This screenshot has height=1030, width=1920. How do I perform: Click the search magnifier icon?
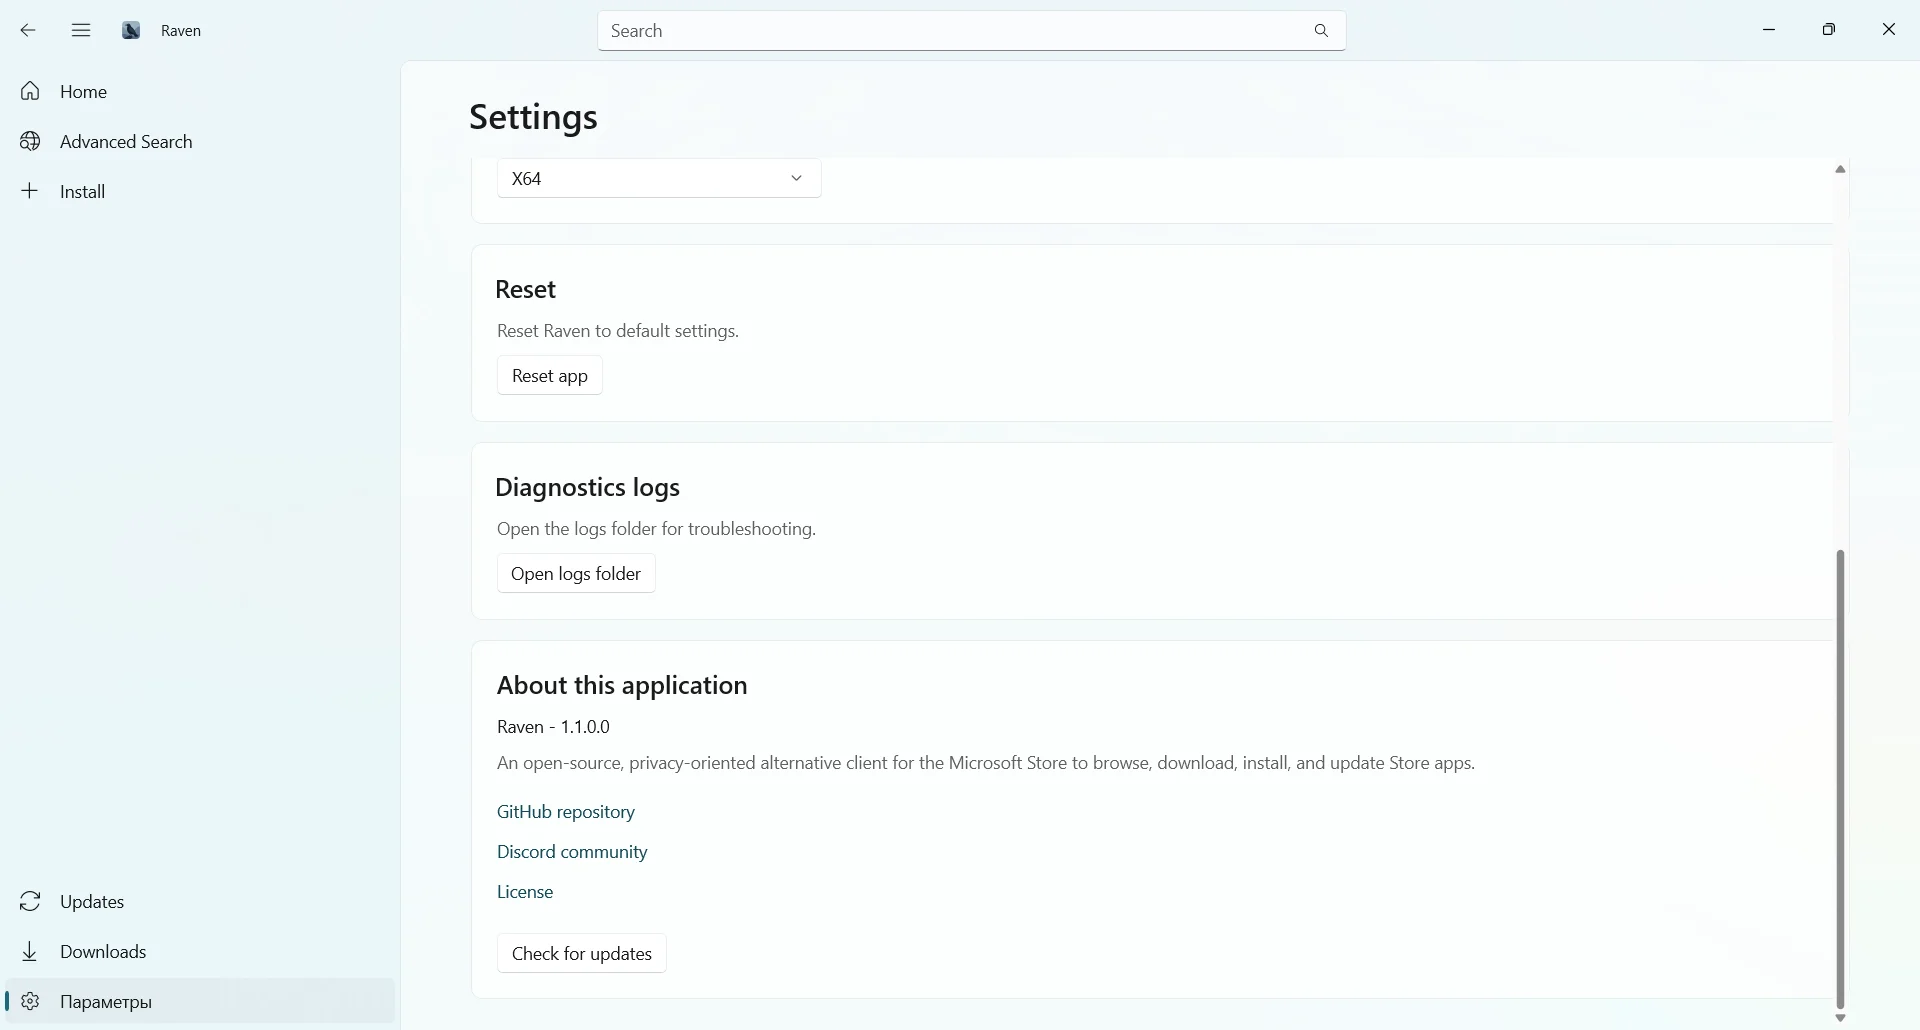pos(1321,31)
